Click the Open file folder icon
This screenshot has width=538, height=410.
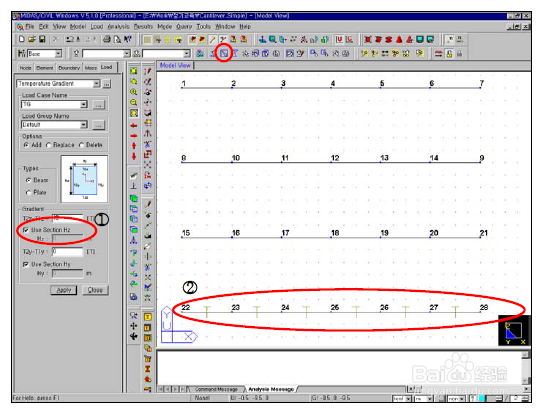(32, 39)
